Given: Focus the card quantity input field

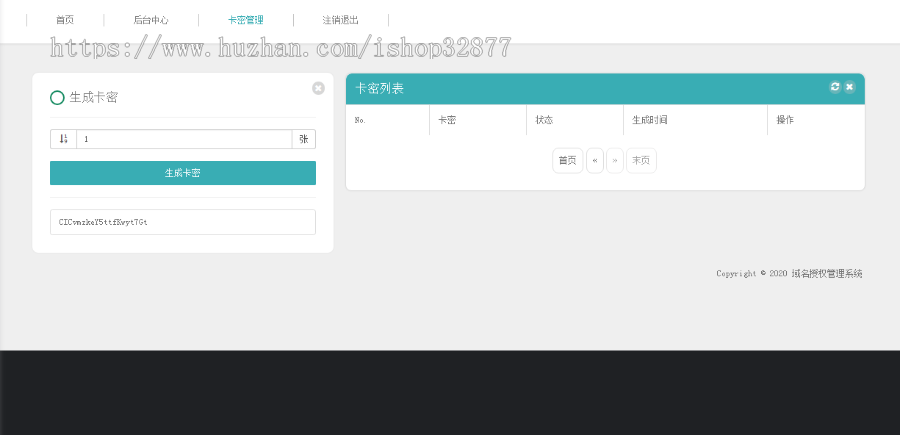Looking at the screenshot, I should click(x=184, y=139).
